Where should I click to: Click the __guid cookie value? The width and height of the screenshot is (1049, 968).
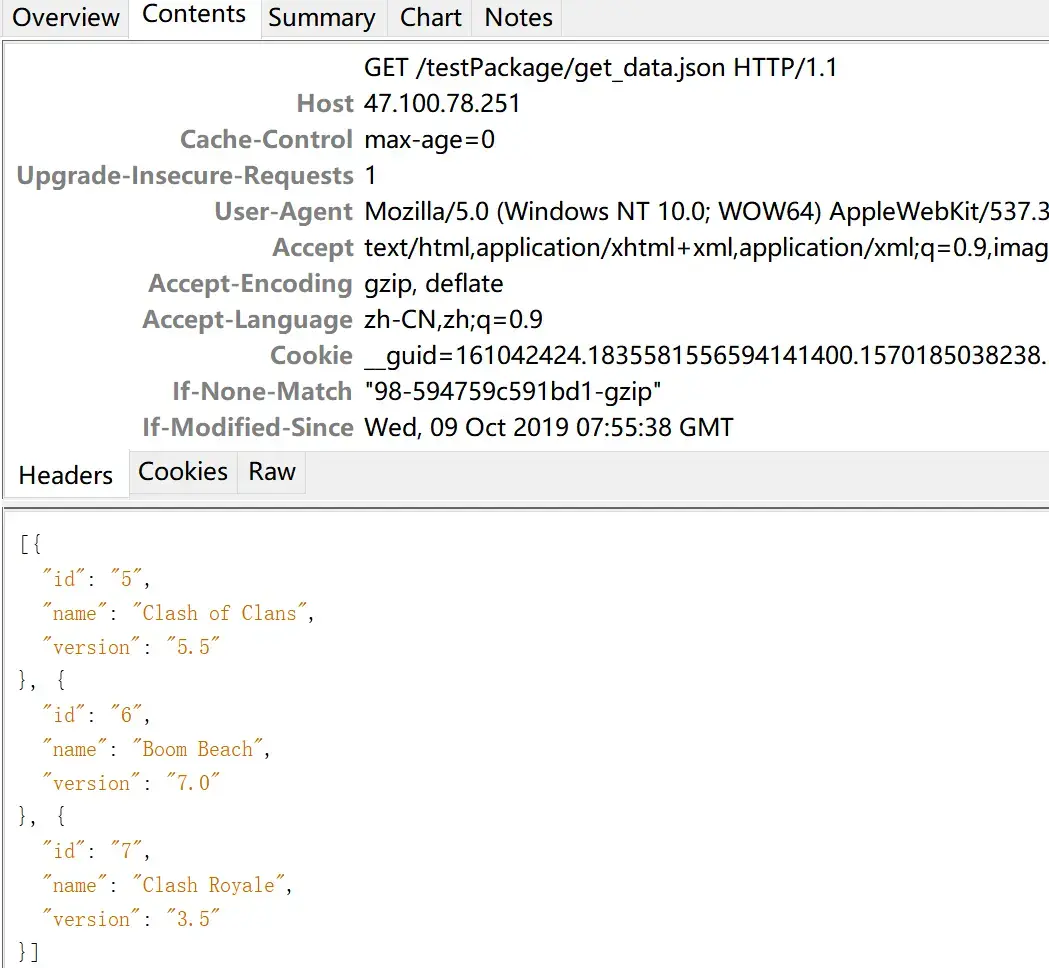coord(706,356)
